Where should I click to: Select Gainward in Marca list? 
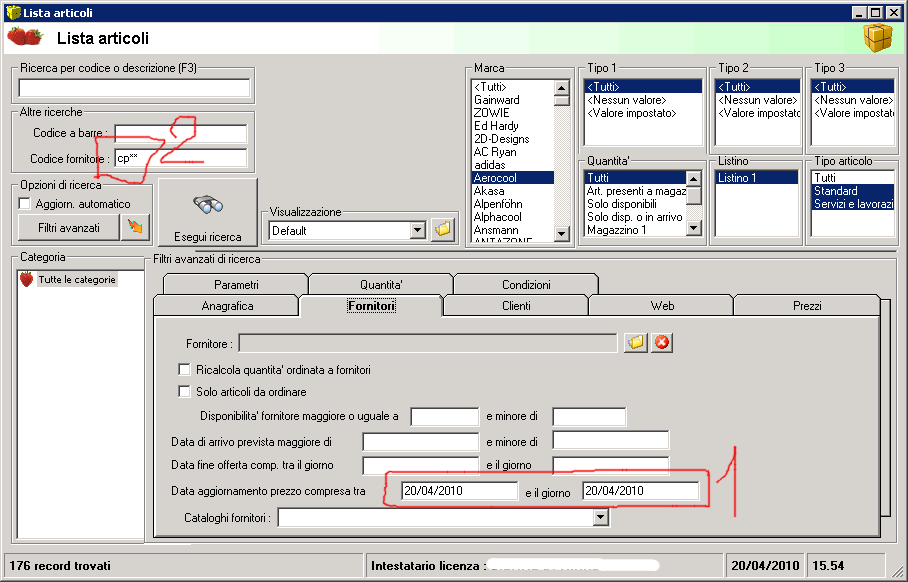click(x=512, y=100)
